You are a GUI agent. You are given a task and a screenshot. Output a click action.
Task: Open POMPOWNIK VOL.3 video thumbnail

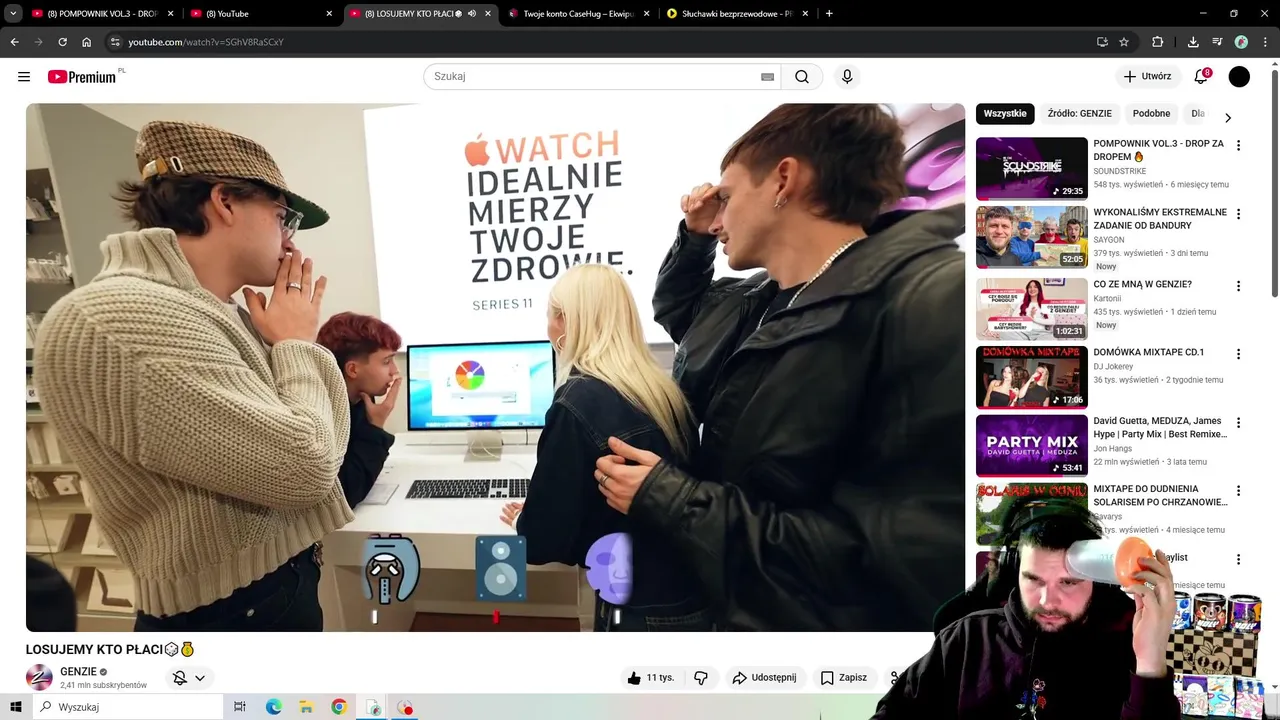[x=1031, y=168]
